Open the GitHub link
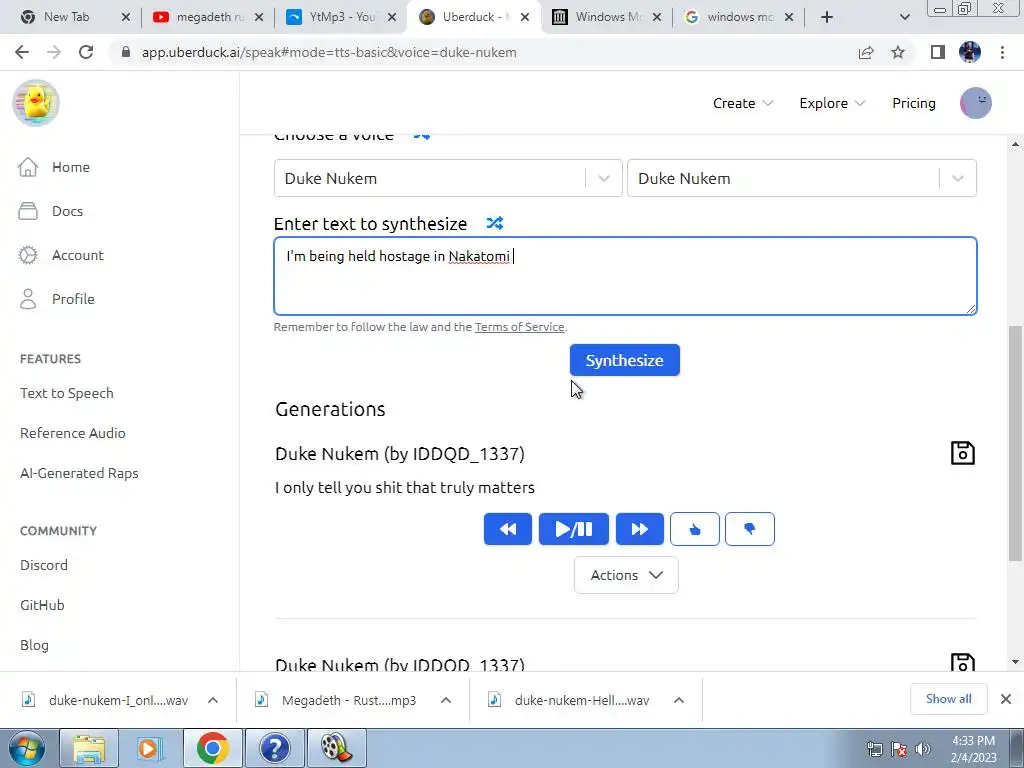The image size is (1024, 768). (42, 605)
